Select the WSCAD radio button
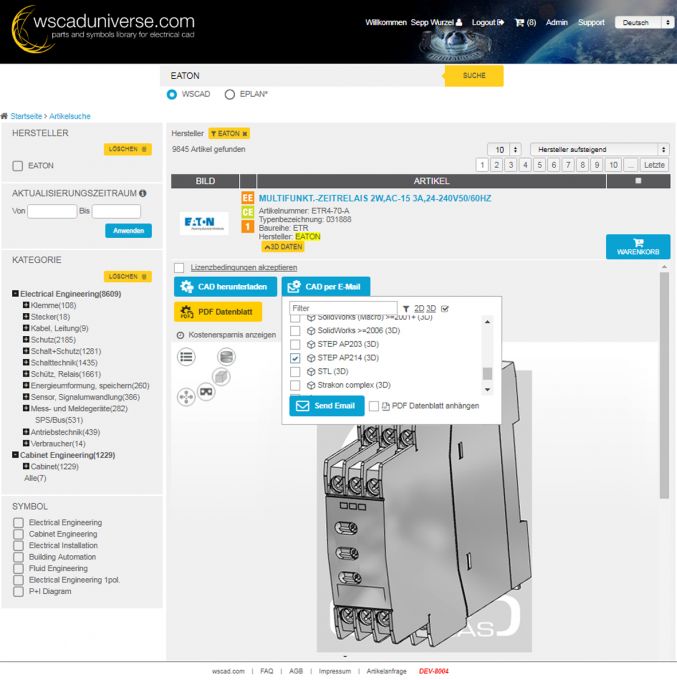Screen dimensions: 677x680 pos(172,95)
